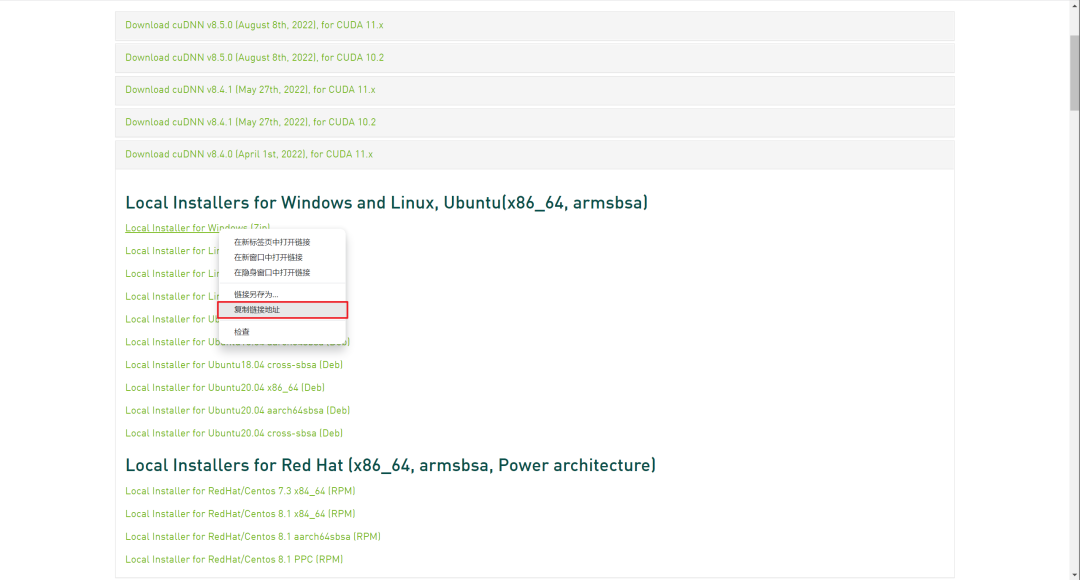
Task: Expand cuDNN v8.5.0 for CUDA 11.x section
Action: point(534,25)
